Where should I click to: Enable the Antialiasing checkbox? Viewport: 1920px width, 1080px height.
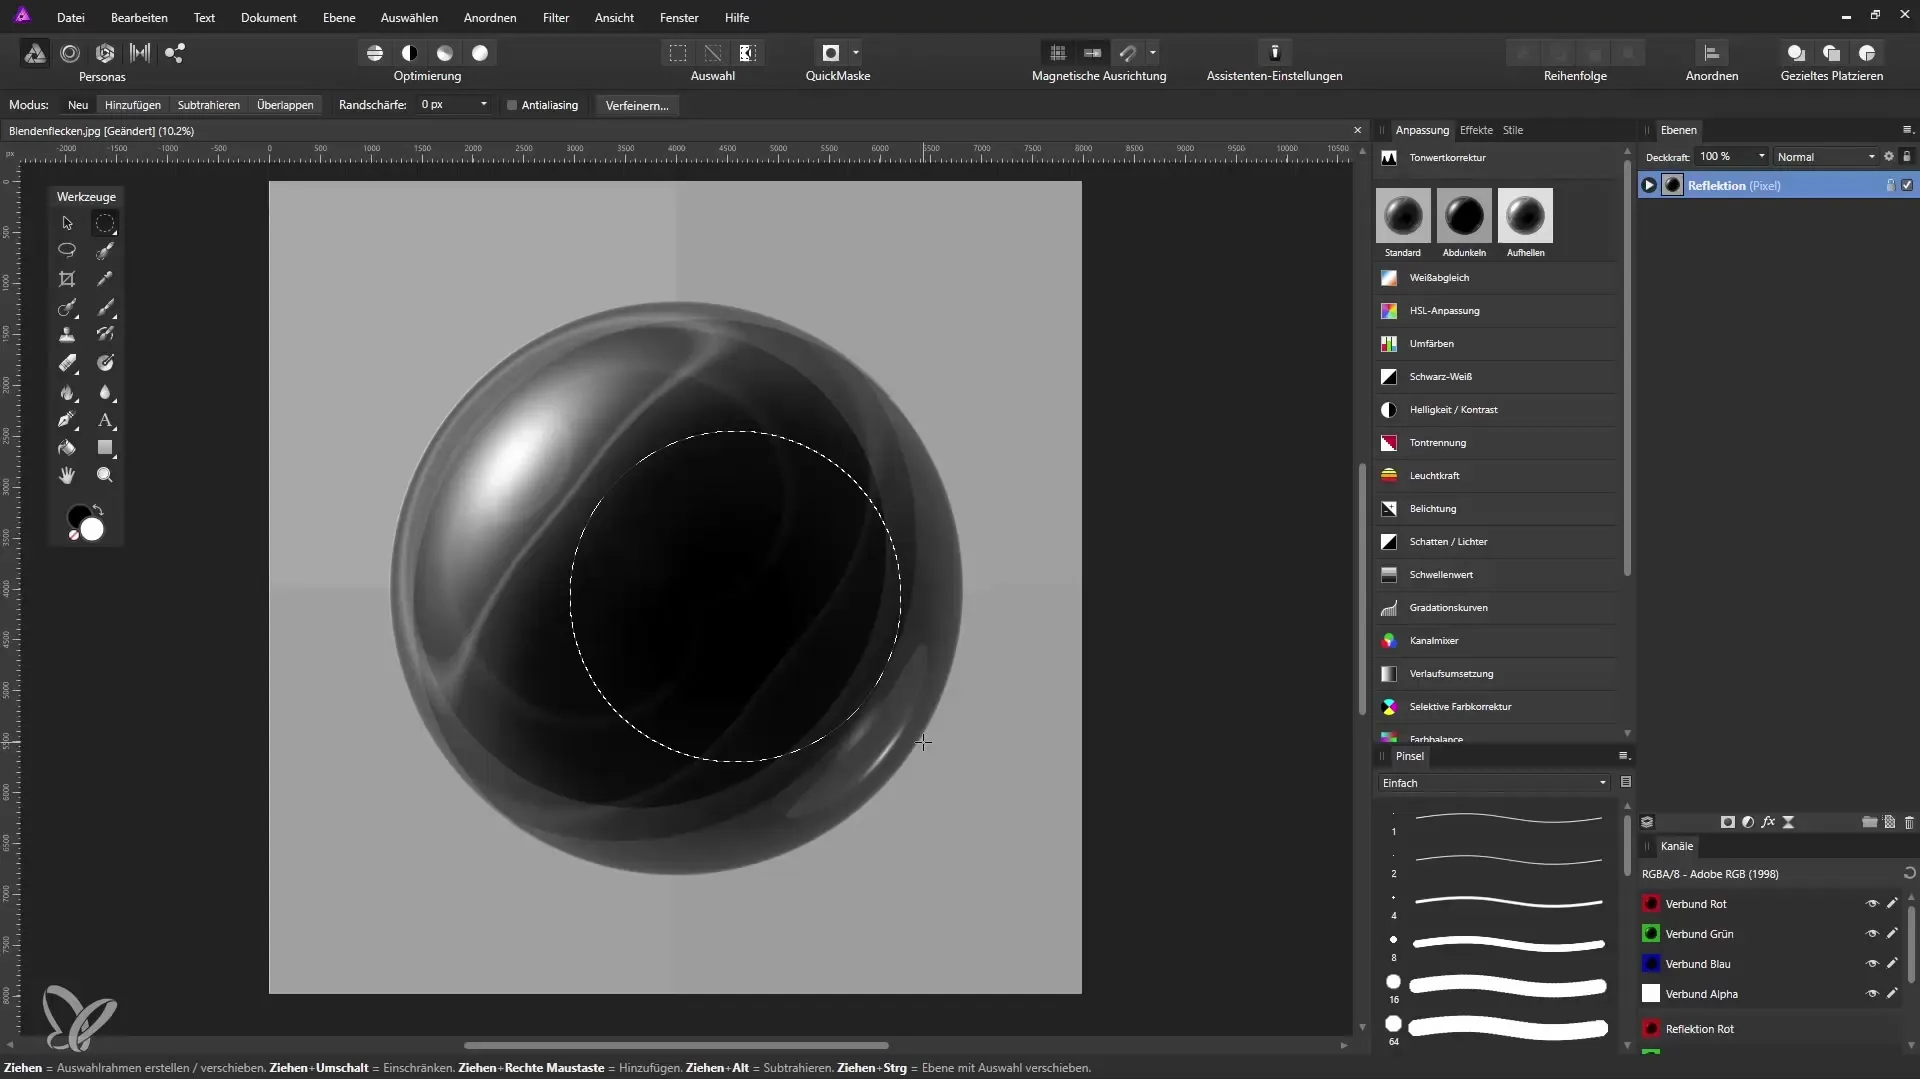point(512,105)
